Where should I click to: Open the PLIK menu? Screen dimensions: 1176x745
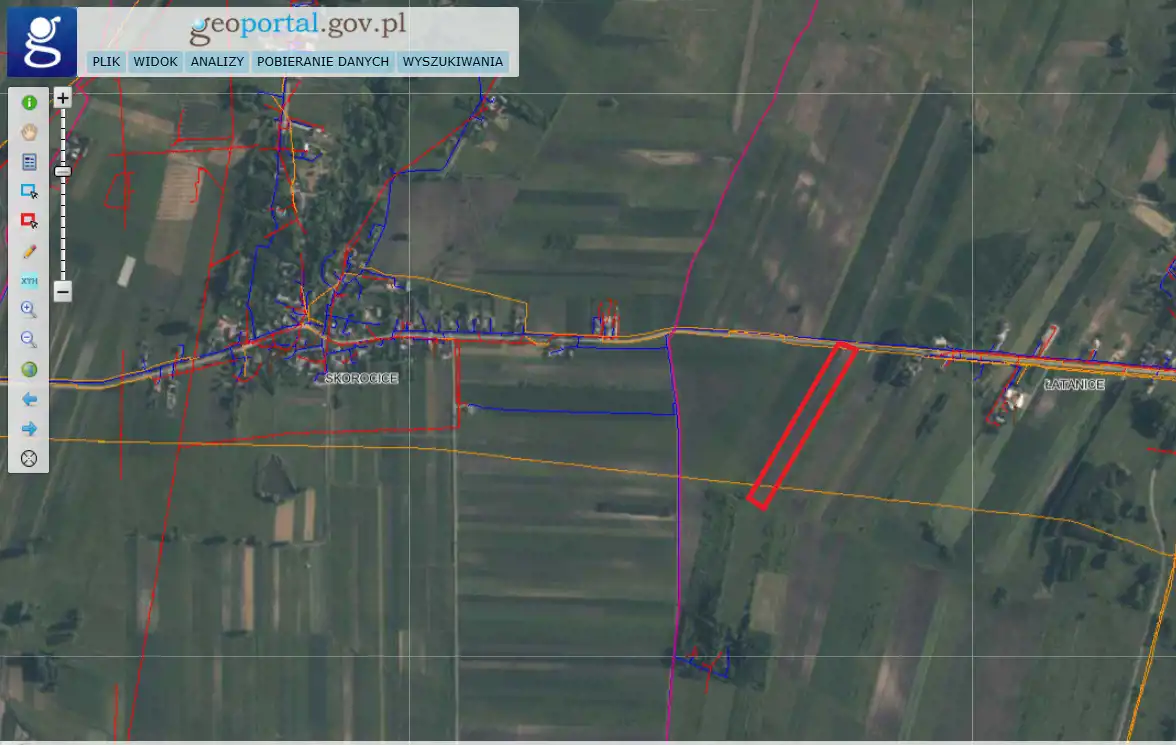(106, 62)
